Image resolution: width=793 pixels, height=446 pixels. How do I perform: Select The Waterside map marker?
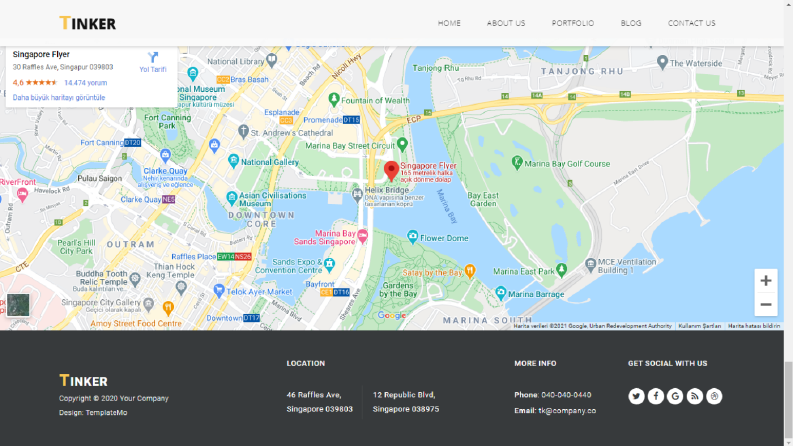(x=663, y=62)
